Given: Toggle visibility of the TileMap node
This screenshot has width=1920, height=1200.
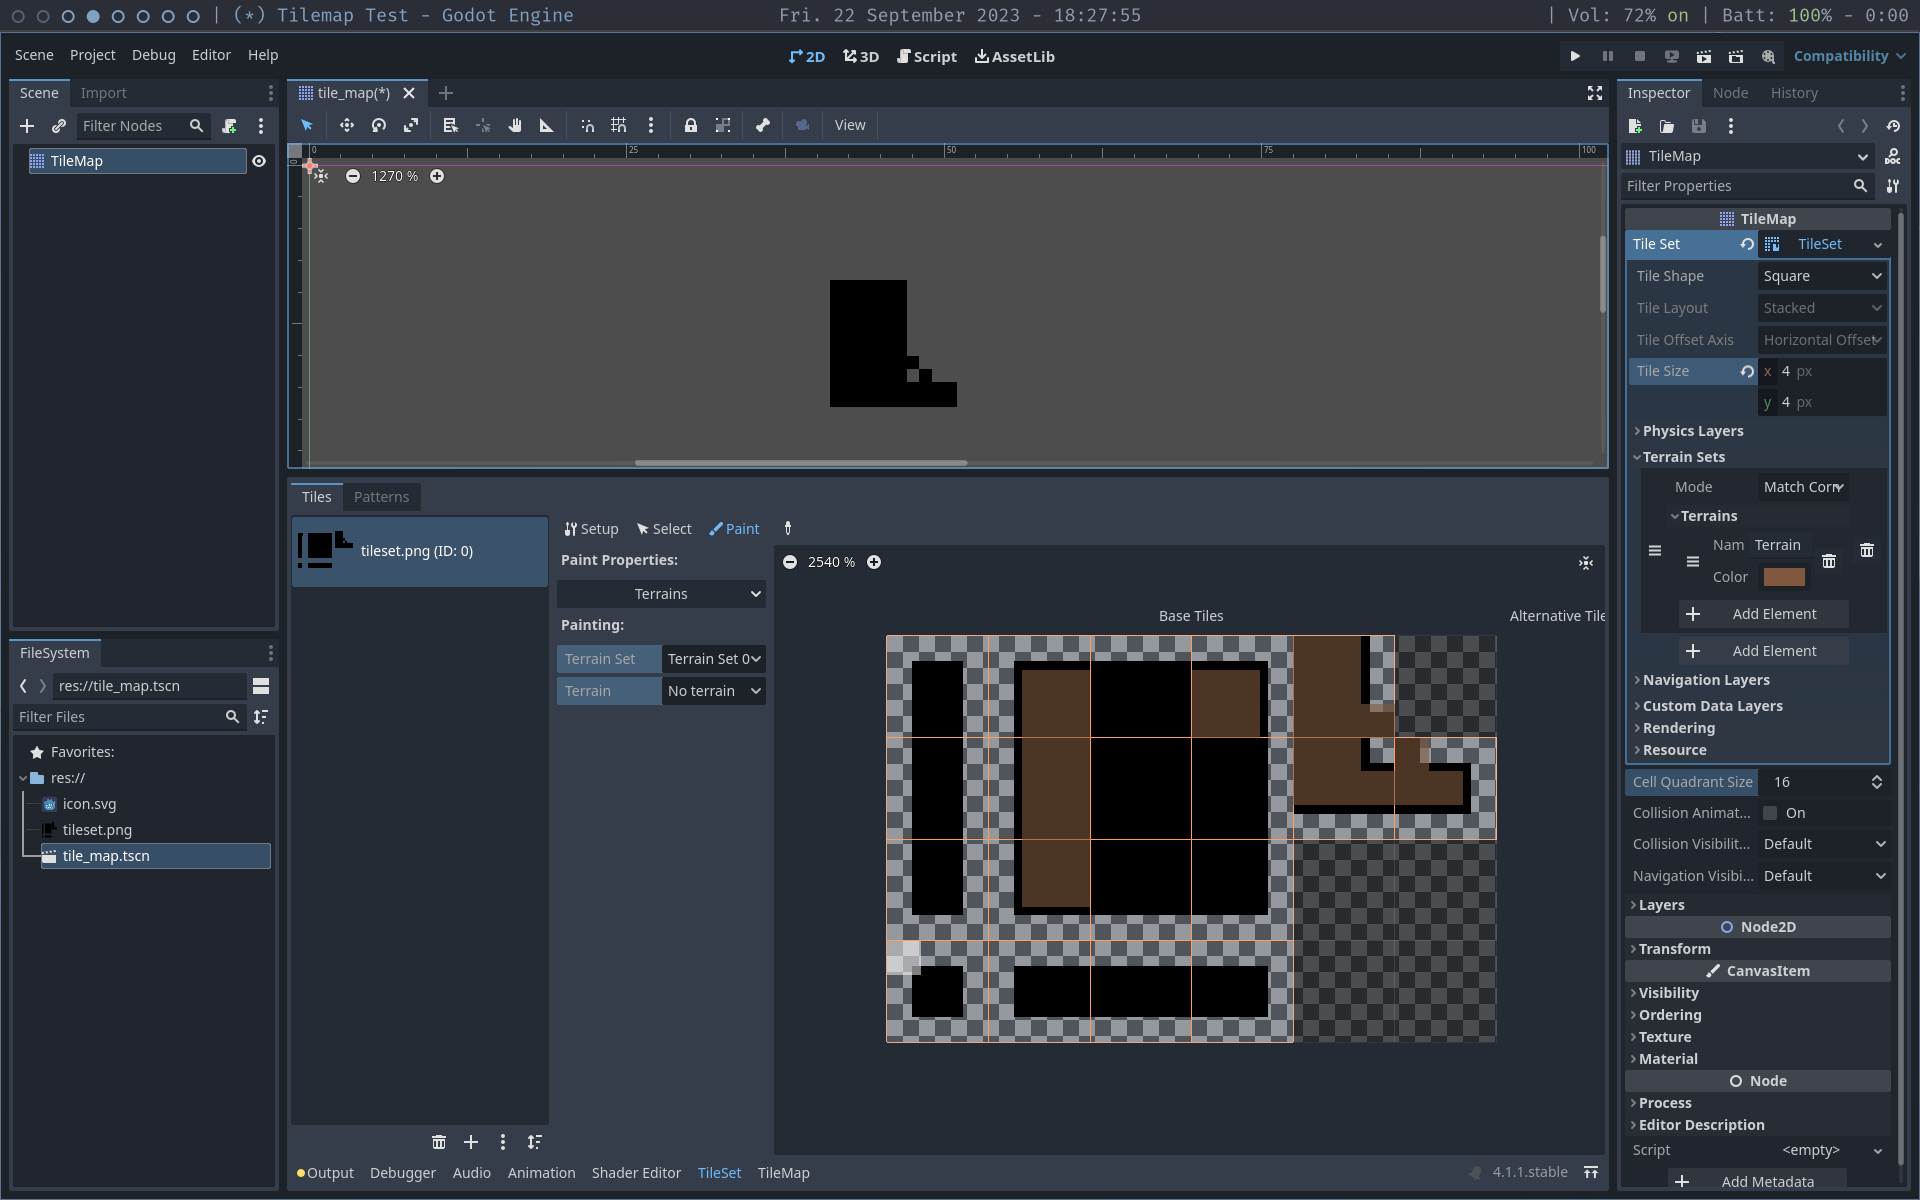Looking at the screenshot, I should click(x=259, y=161).
